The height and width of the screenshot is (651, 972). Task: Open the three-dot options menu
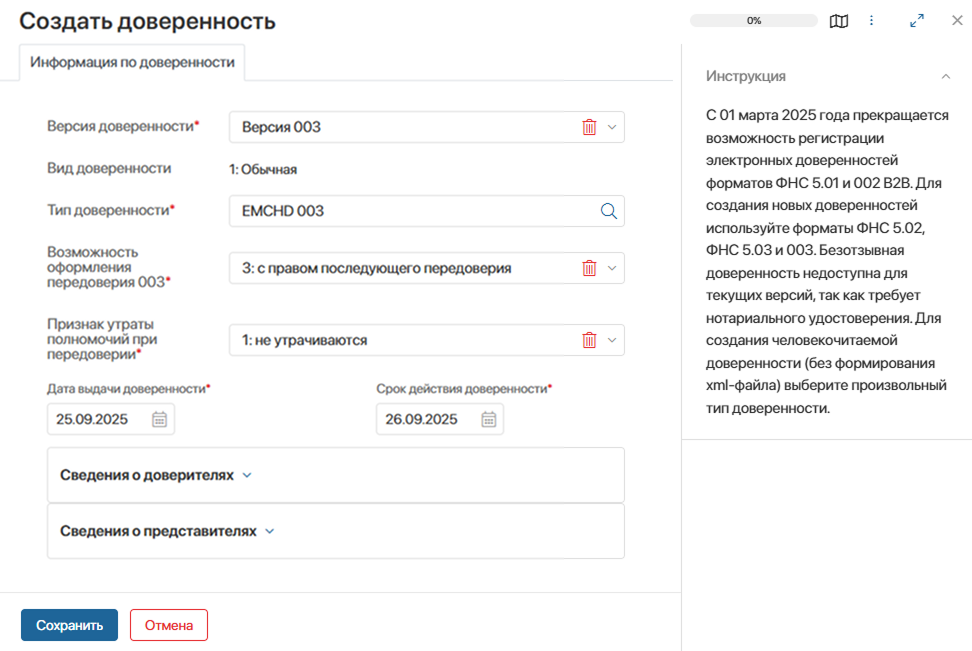(x=871, y=21)
